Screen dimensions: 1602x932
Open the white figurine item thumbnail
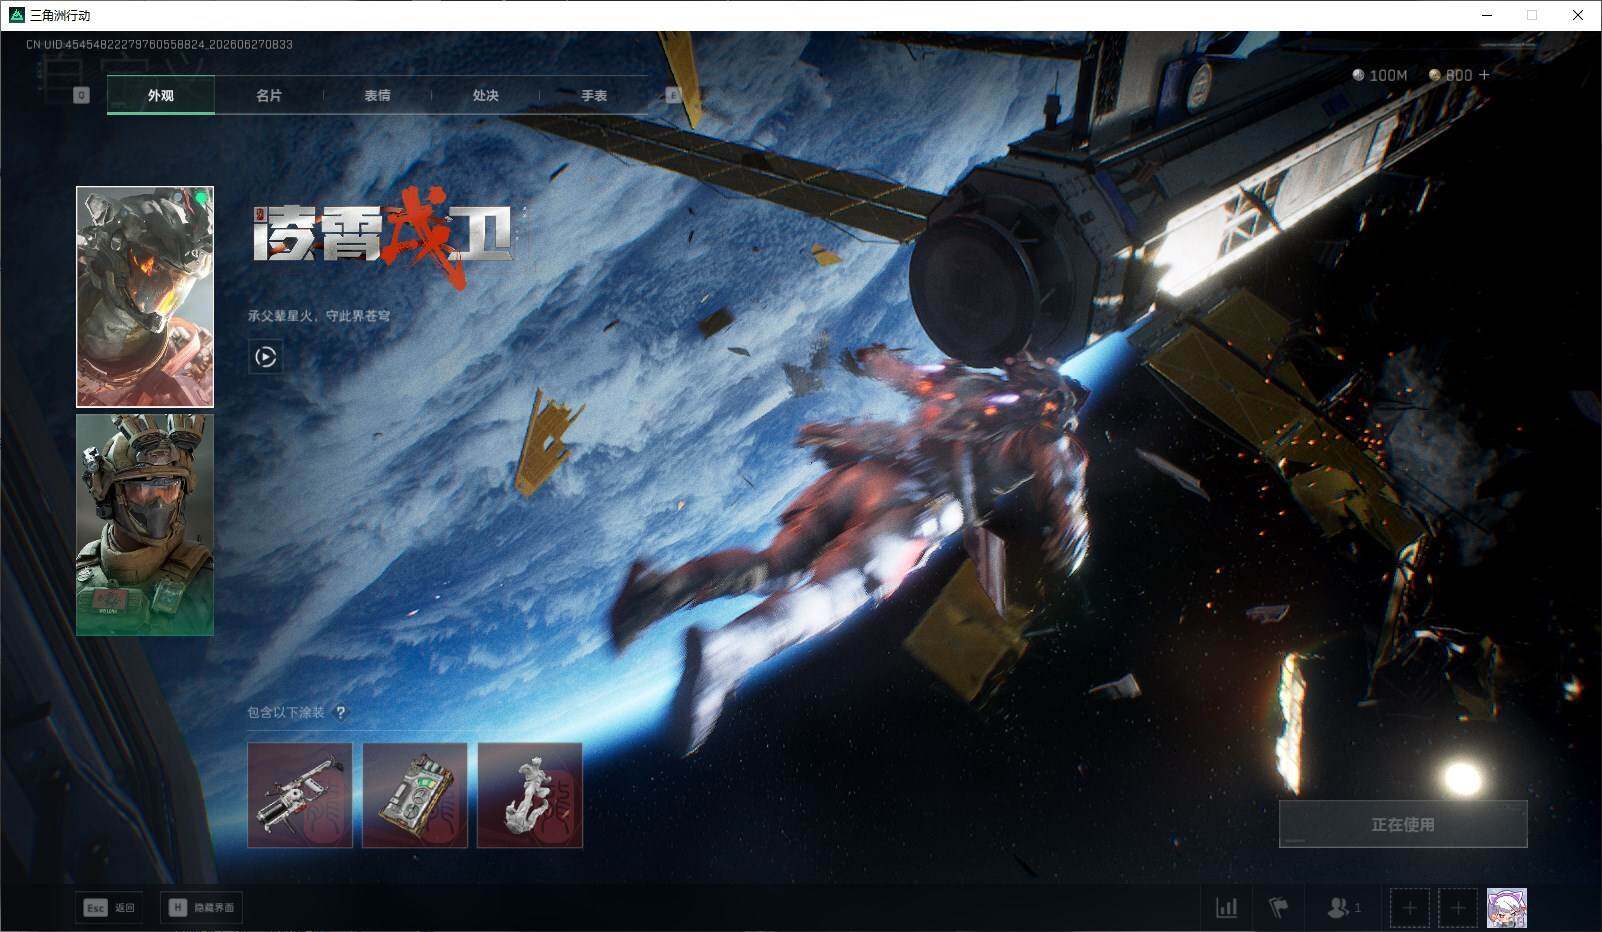tap(530, 795)
